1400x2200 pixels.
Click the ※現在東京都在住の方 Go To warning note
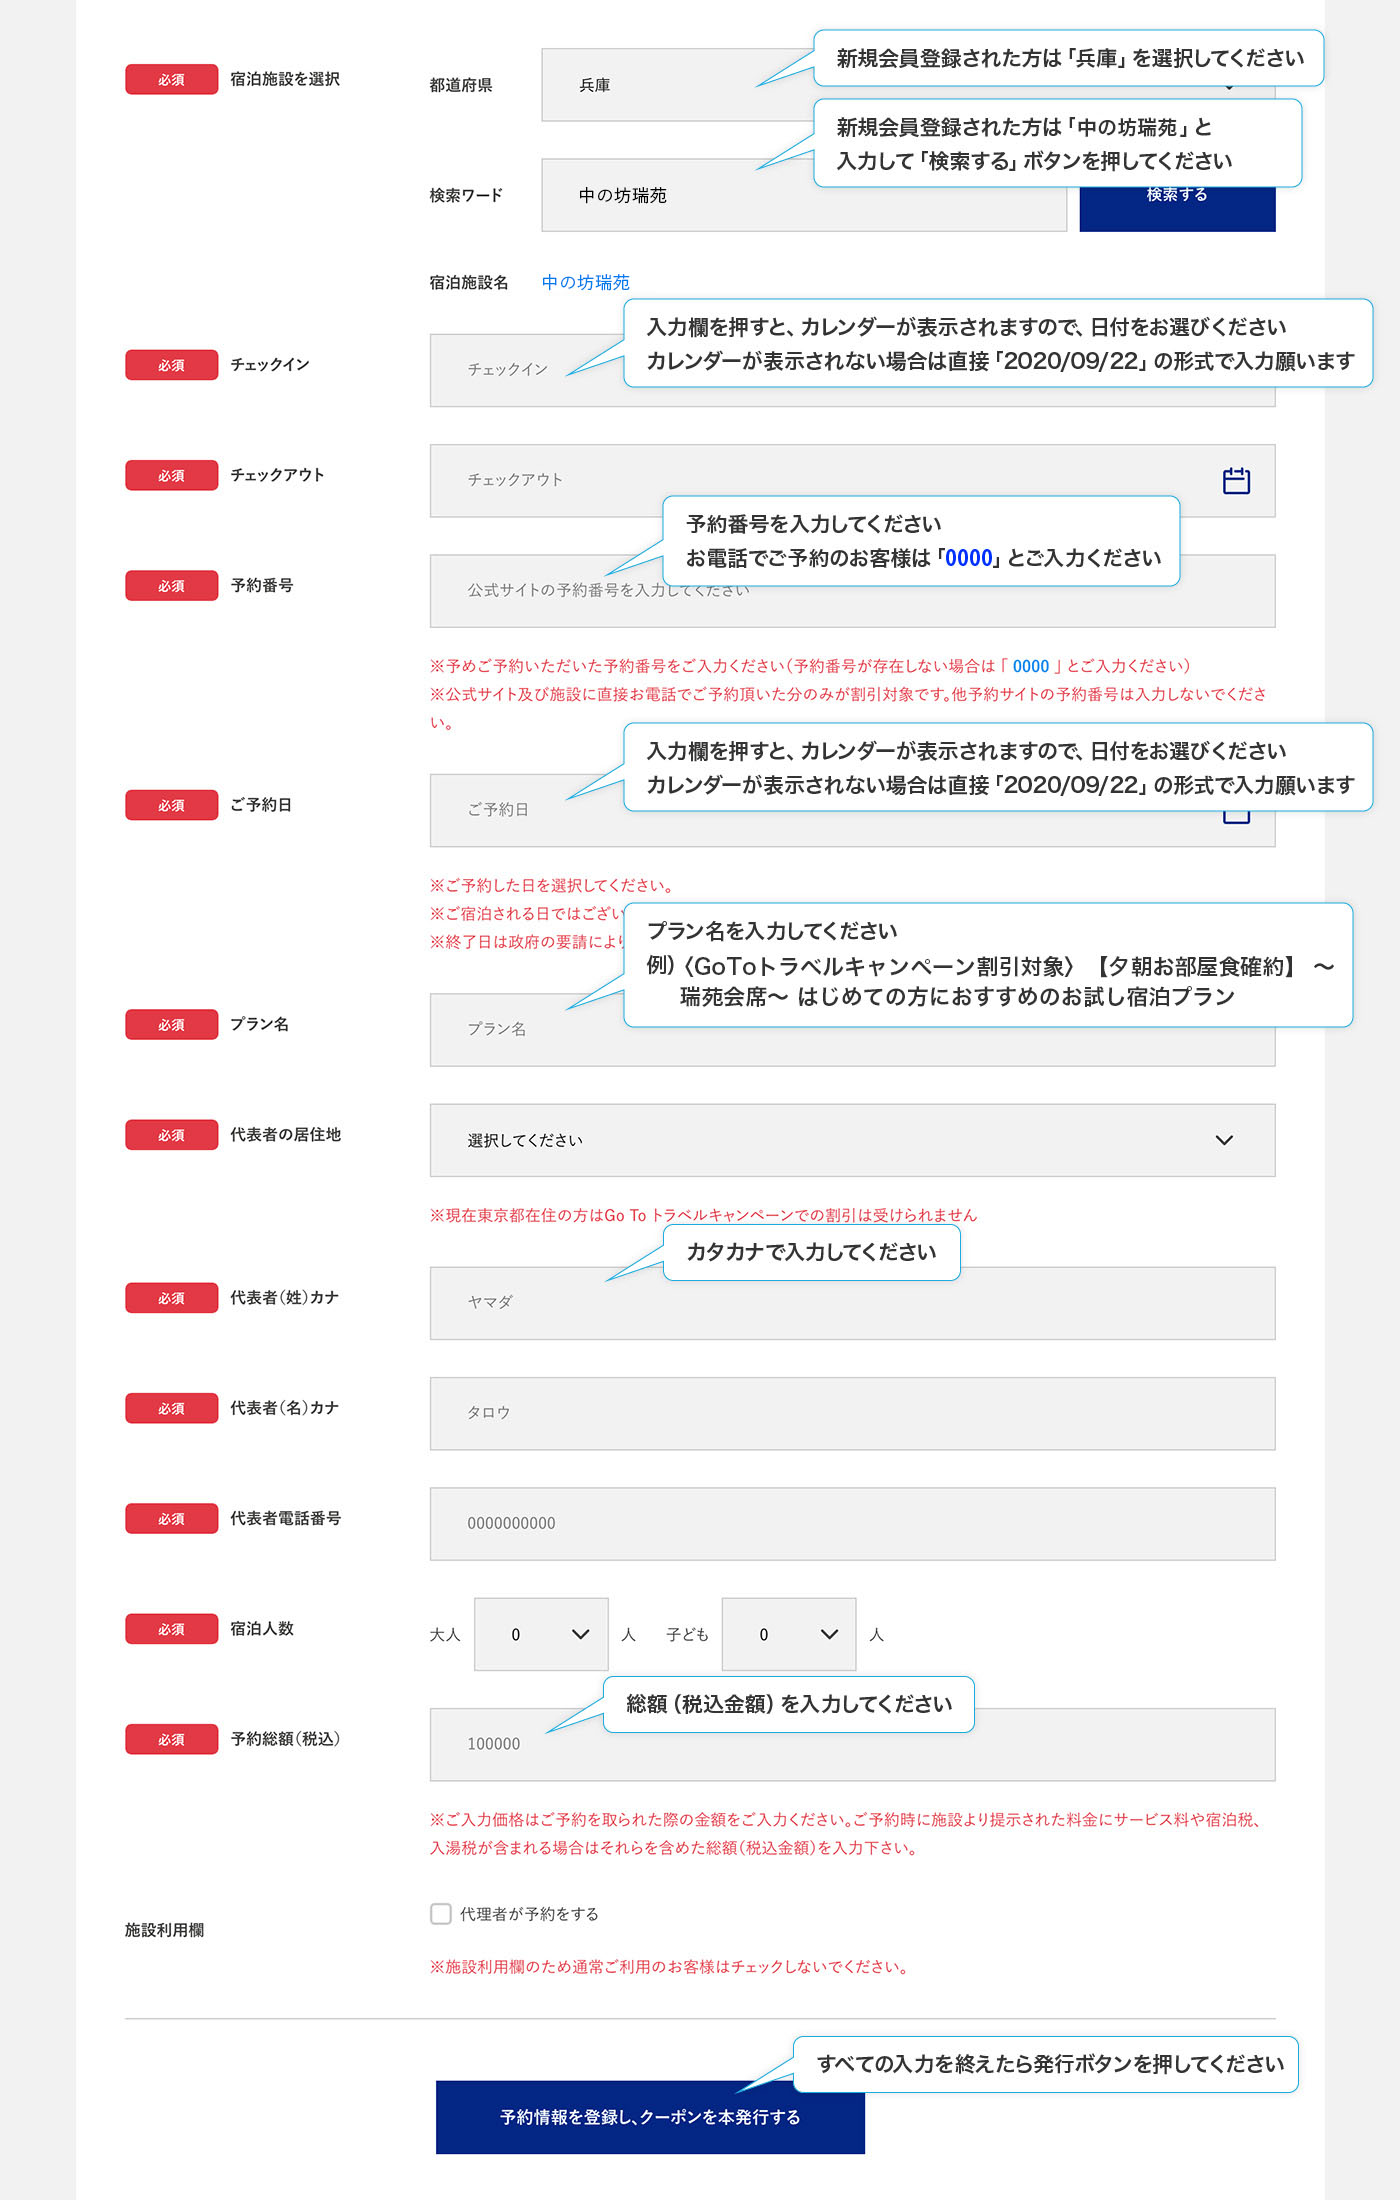pyautogui.click(x=703, y=1215)
